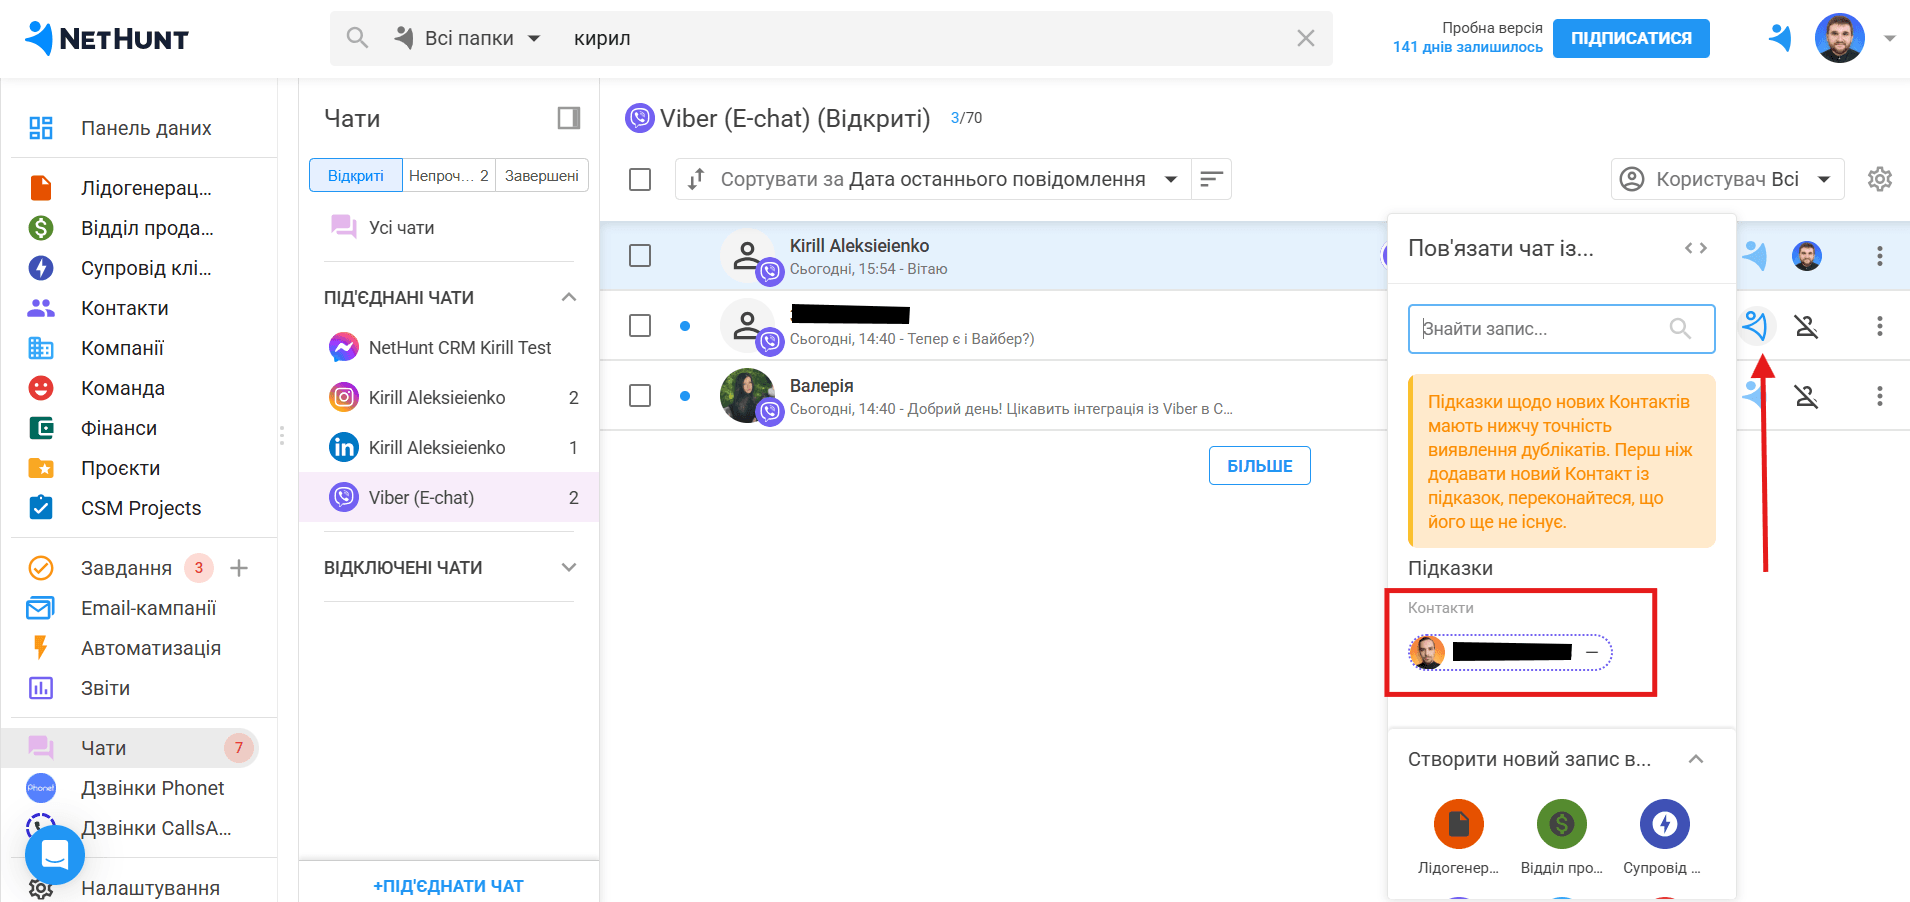The image size is (1910, 902).
Task: Open the NetHunt logo home link
Action: tap(106, 38)
